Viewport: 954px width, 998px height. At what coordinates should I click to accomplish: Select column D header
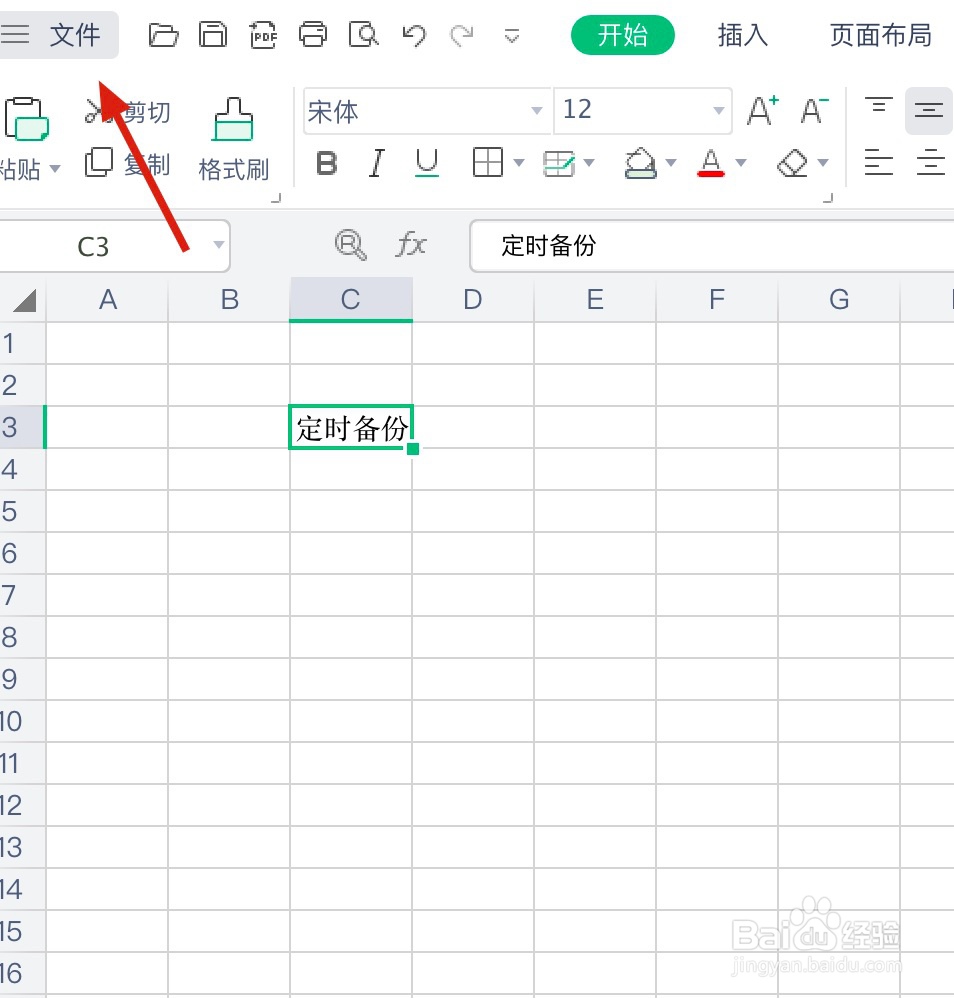tap(473, 299)
